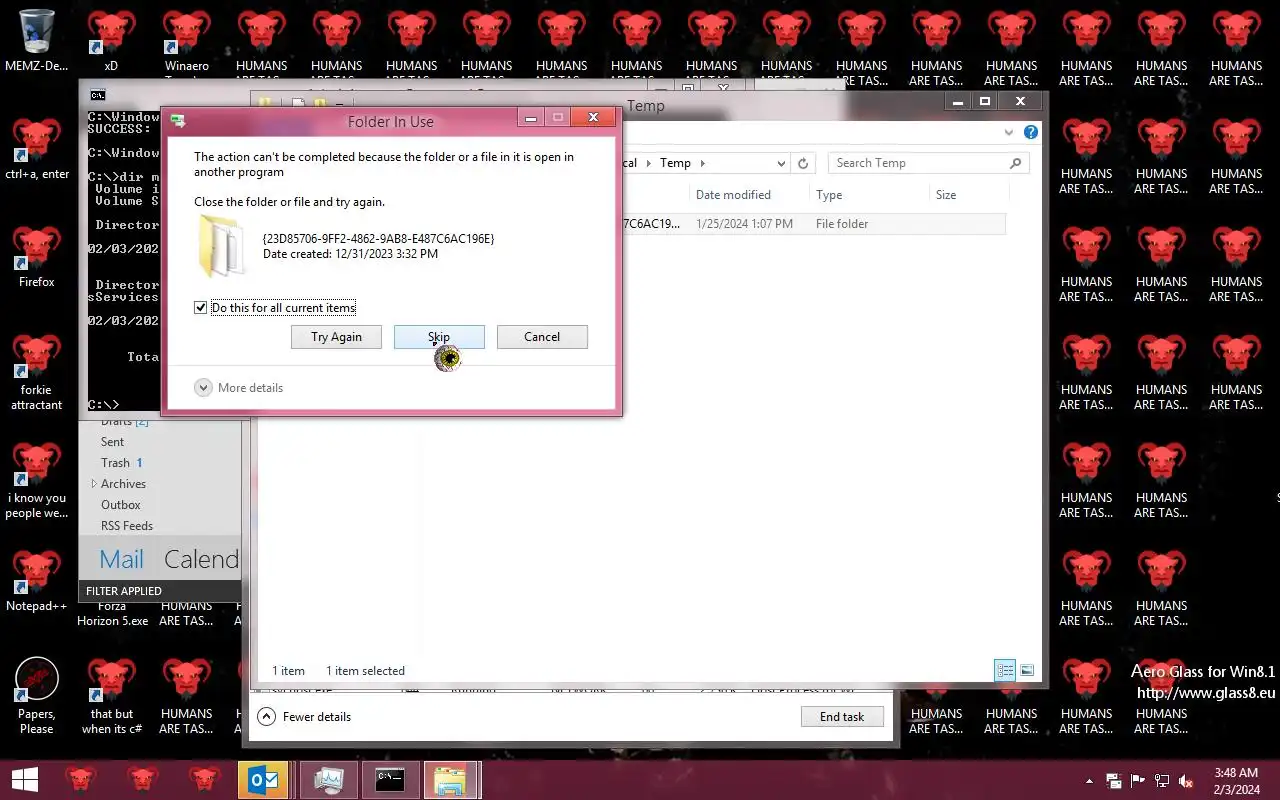The height and width of the screenshot is (800, 1280).
Task: Open the Temp address bar history dropdown
Action: click(781, 163)
